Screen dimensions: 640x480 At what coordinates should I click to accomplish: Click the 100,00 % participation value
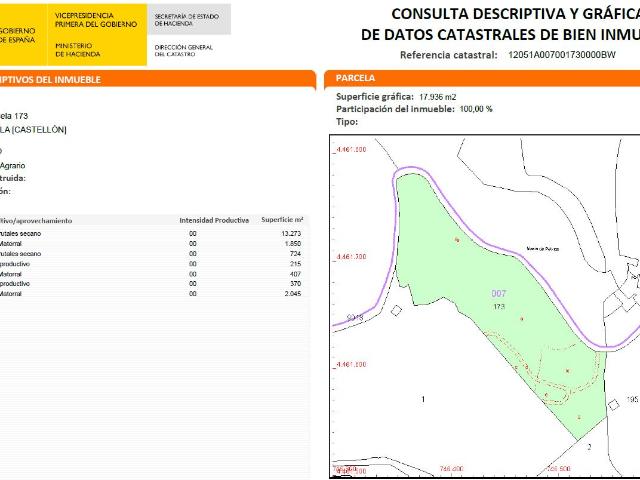pos(476,109)
